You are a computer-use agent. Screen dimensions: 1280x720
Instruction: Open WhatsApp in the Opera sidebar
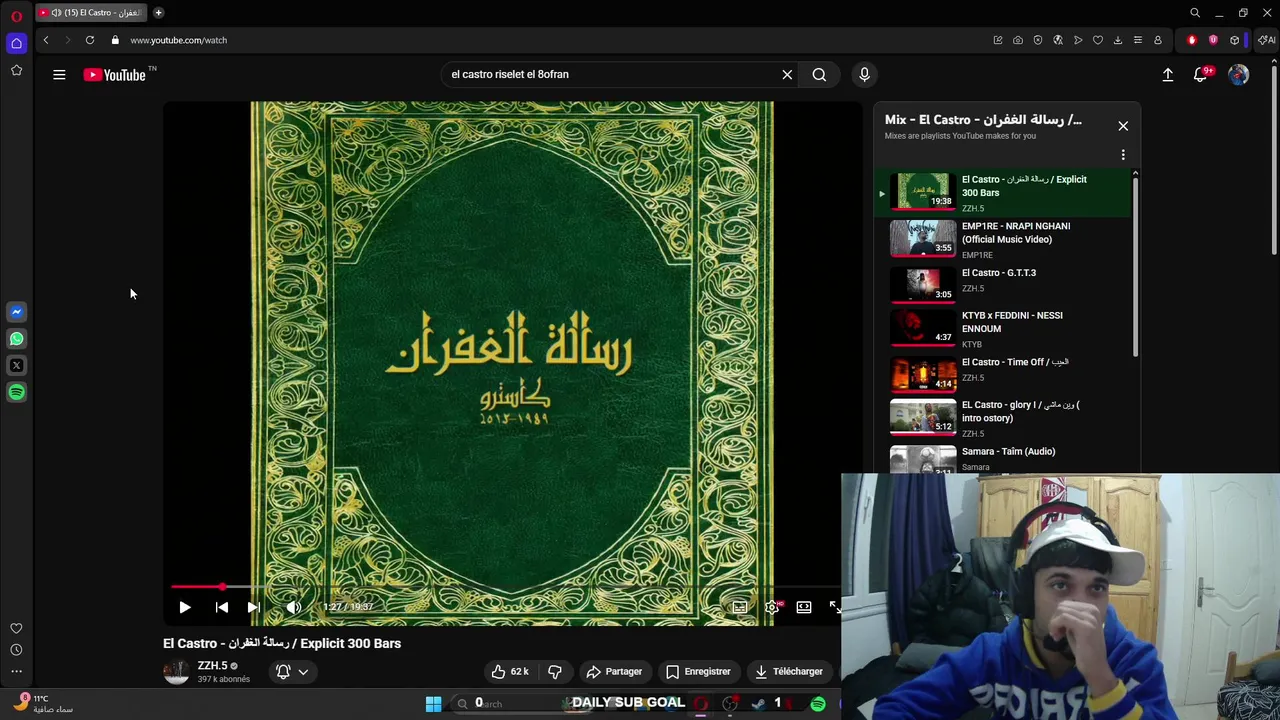pyautogui.click(x=16, y=339)
